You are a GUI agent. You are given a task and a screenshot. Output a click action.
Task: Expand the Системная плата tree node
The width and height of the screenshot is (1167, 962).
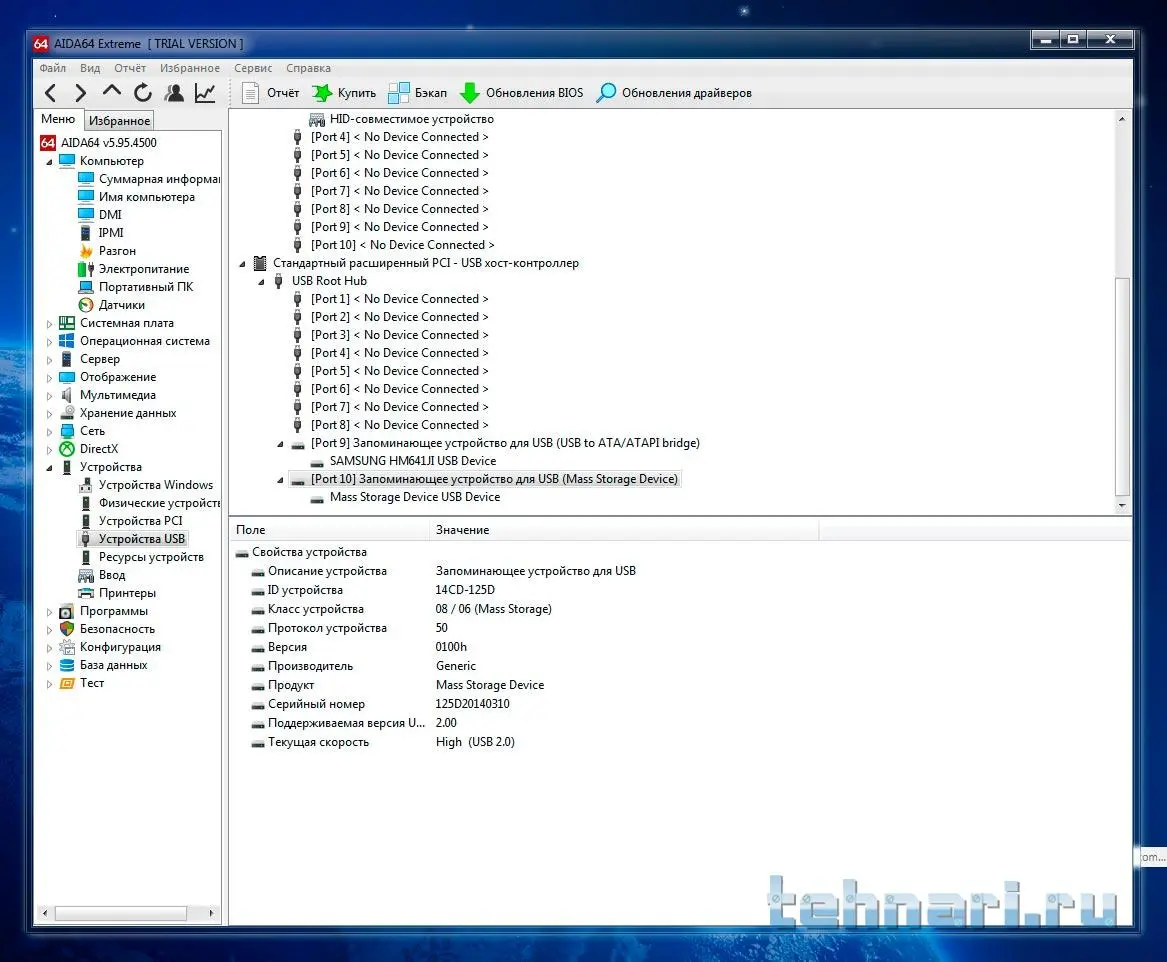coord(50,323)
